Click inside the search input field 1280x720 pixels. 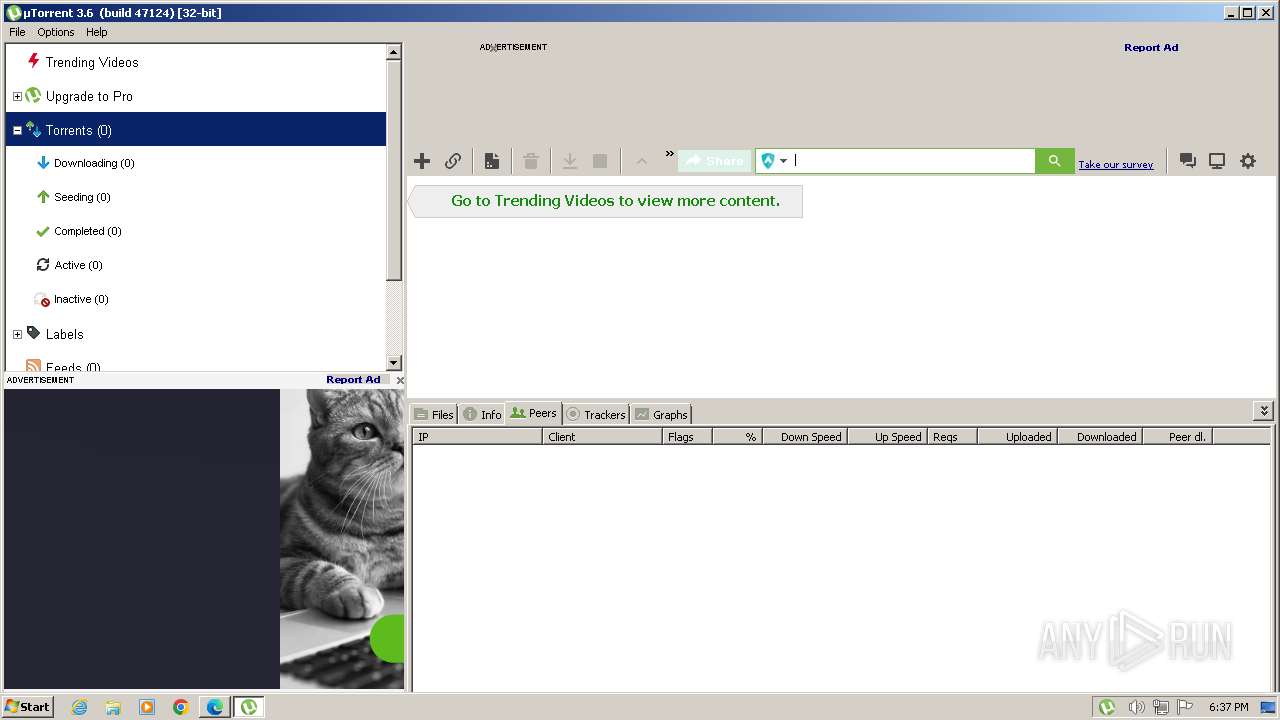pyautogui.click(x=913, y=161)
